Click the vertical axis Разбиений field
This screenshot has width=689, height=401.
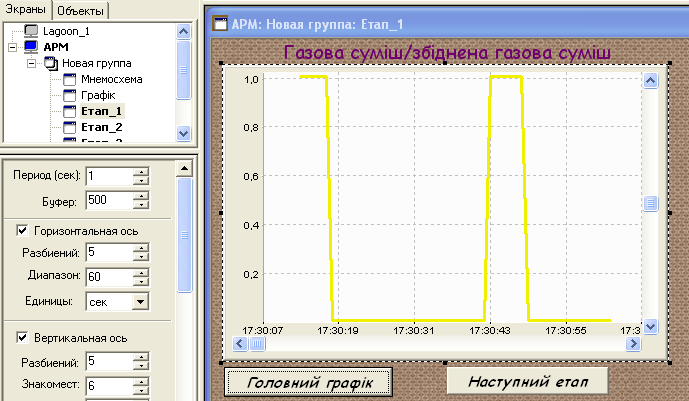click(x=109, y=361)
